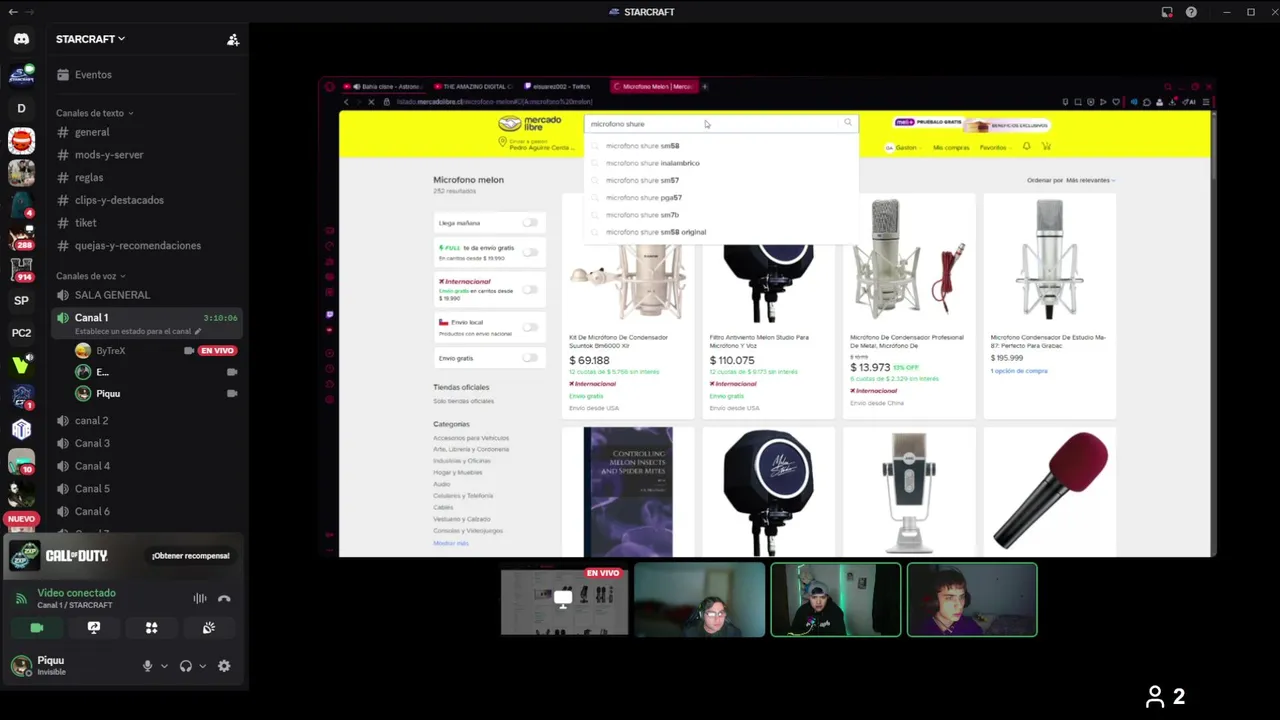
Task: Edit channel status pencil icon
Action: (x=198, y=331)
